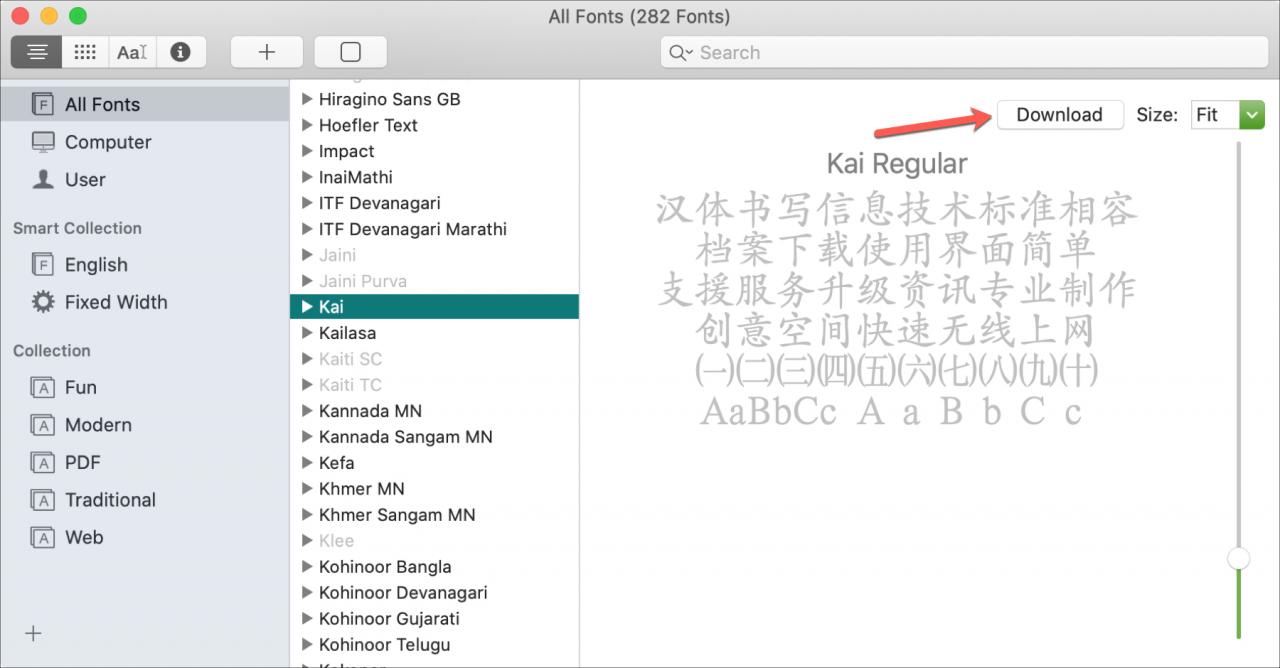Show font information with the info icon
The width and height of the screenshot is (1280, 668).
coord(181,52)
